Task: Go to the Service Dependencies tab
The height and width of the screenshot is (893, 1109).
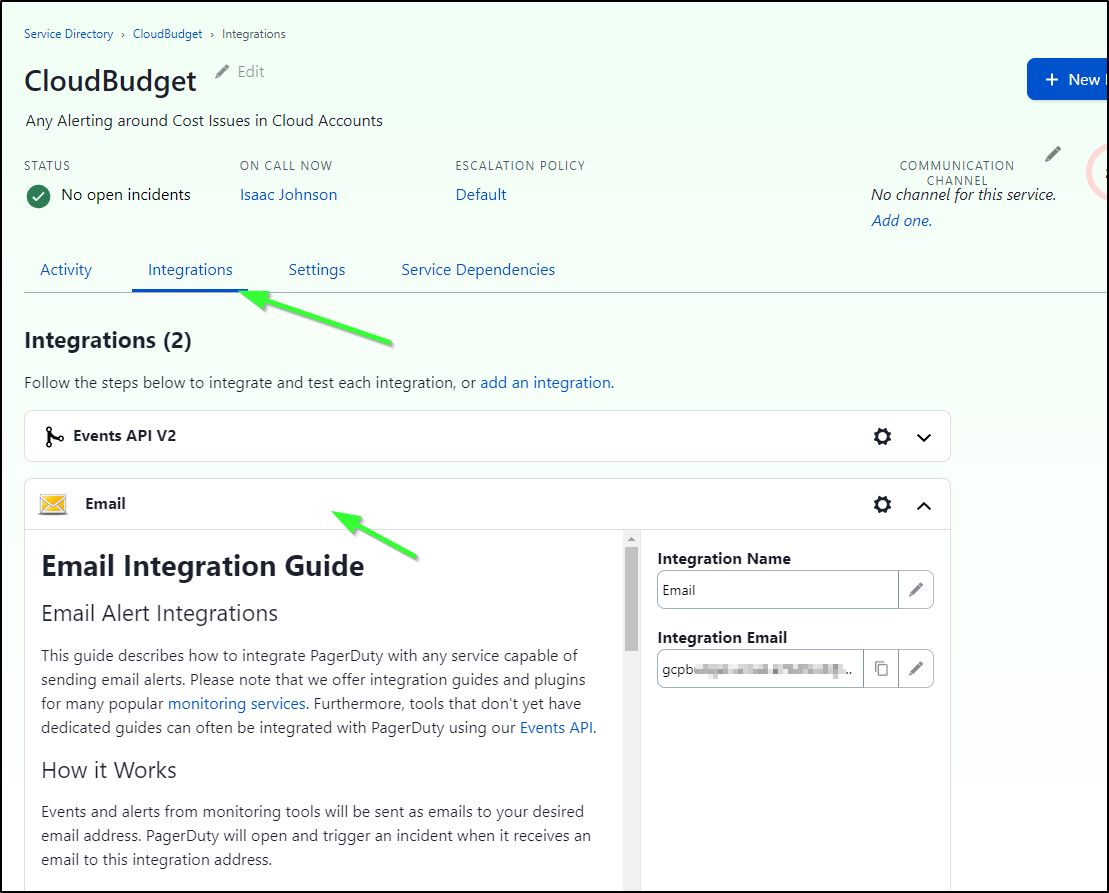Action: 478,269
